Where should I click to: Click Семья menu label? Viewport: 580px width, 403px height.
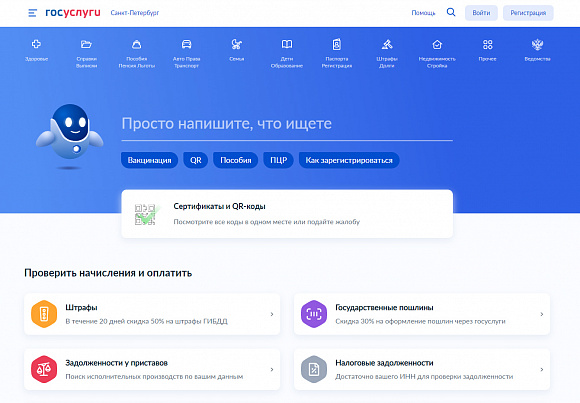(x=237, y=59)
